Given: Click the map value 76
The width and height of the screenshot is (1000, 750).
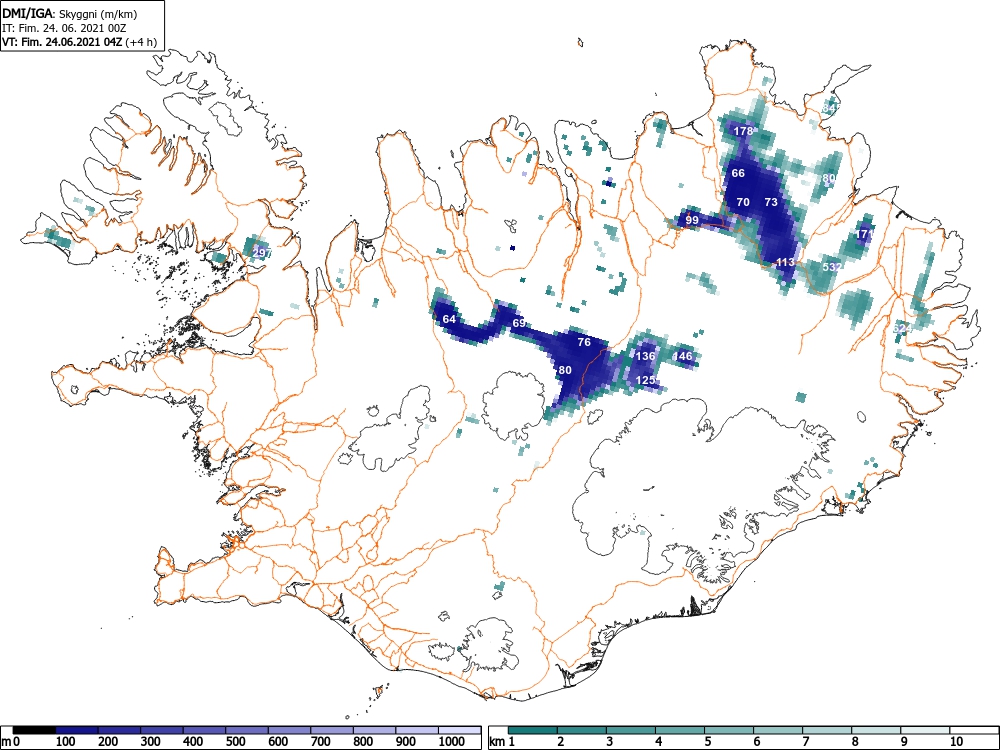Looking at the screenshot, I should (x=584, y=342).
